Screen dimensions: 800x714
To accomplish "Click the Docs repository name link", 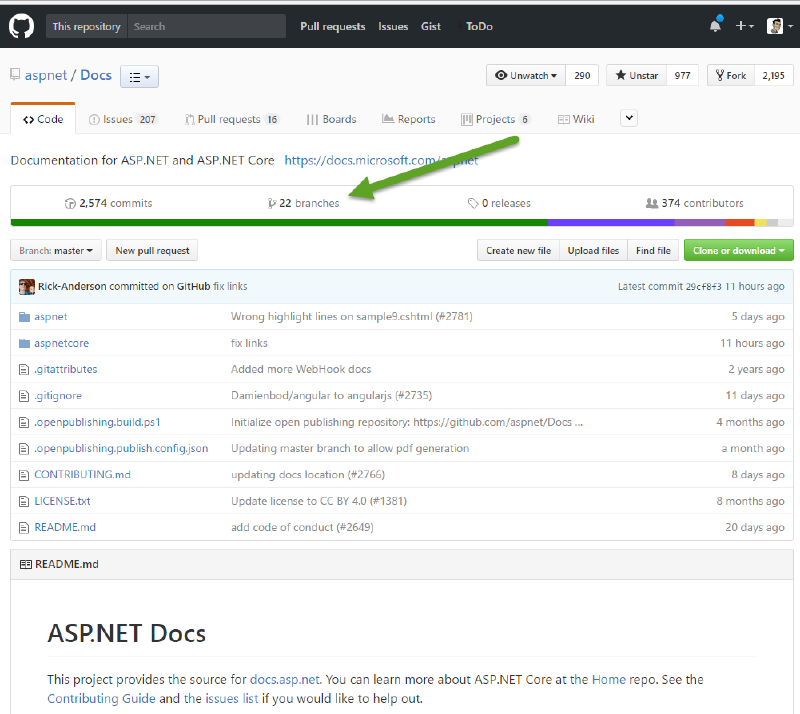I will pos(96,75).
